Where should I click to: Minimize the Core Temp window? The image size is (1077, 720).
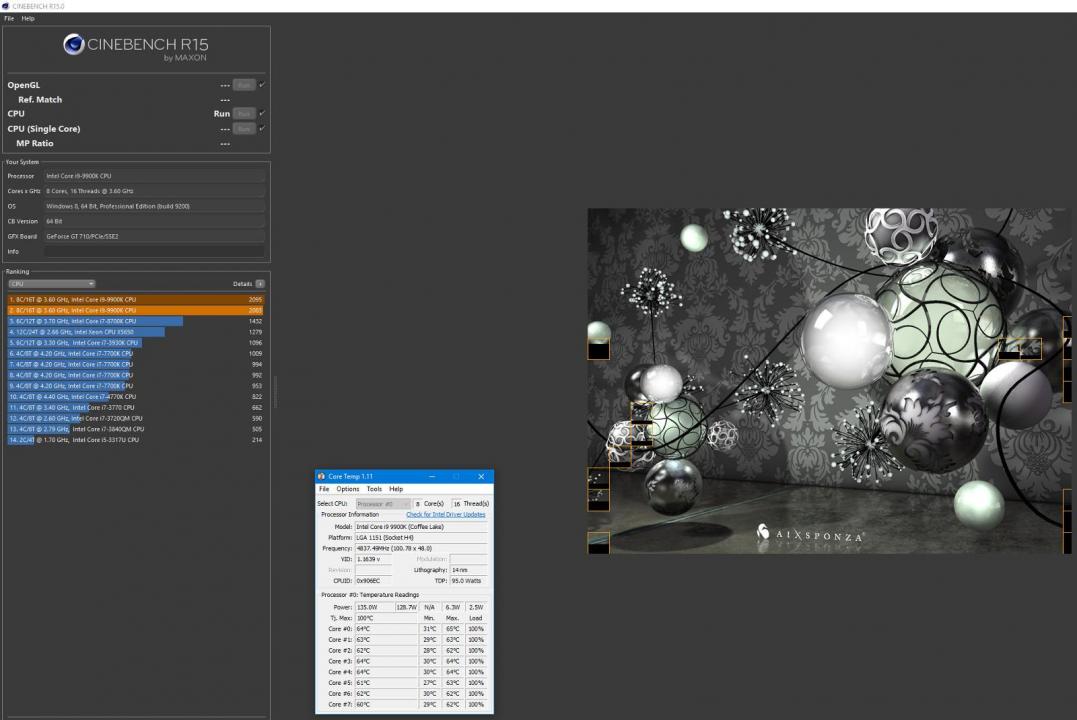pyautogui.click(x=432, y=477)
